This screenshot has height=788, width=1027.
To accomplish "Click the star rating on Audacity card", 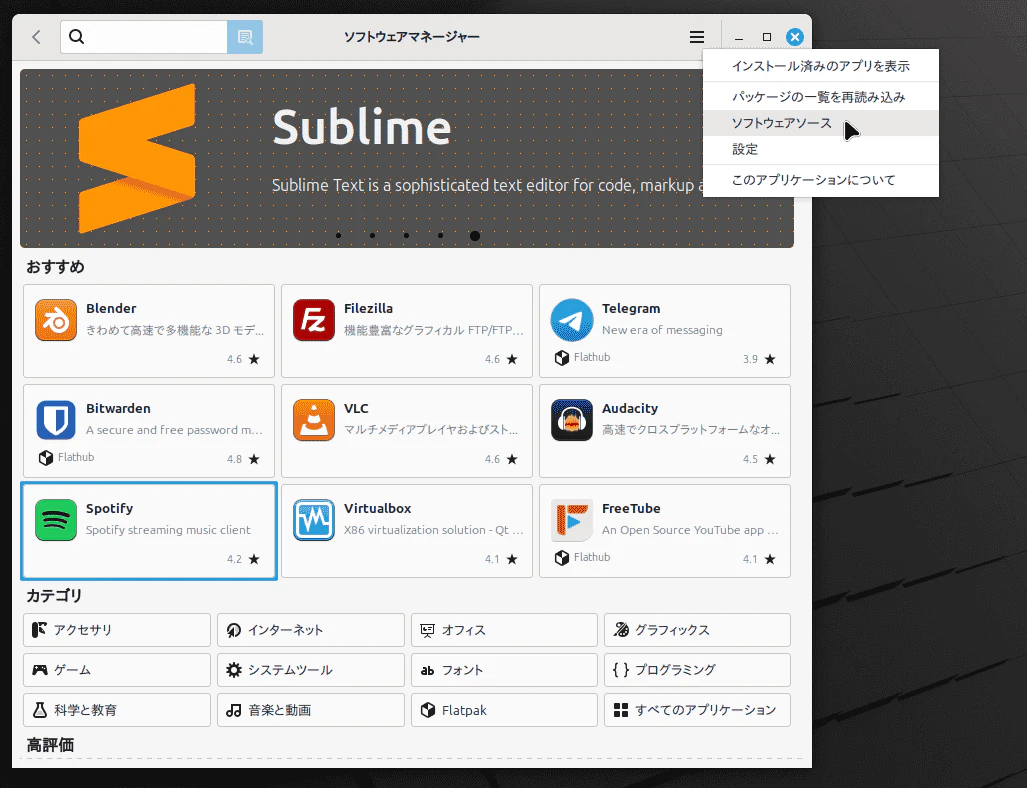I will coord(760,459).
